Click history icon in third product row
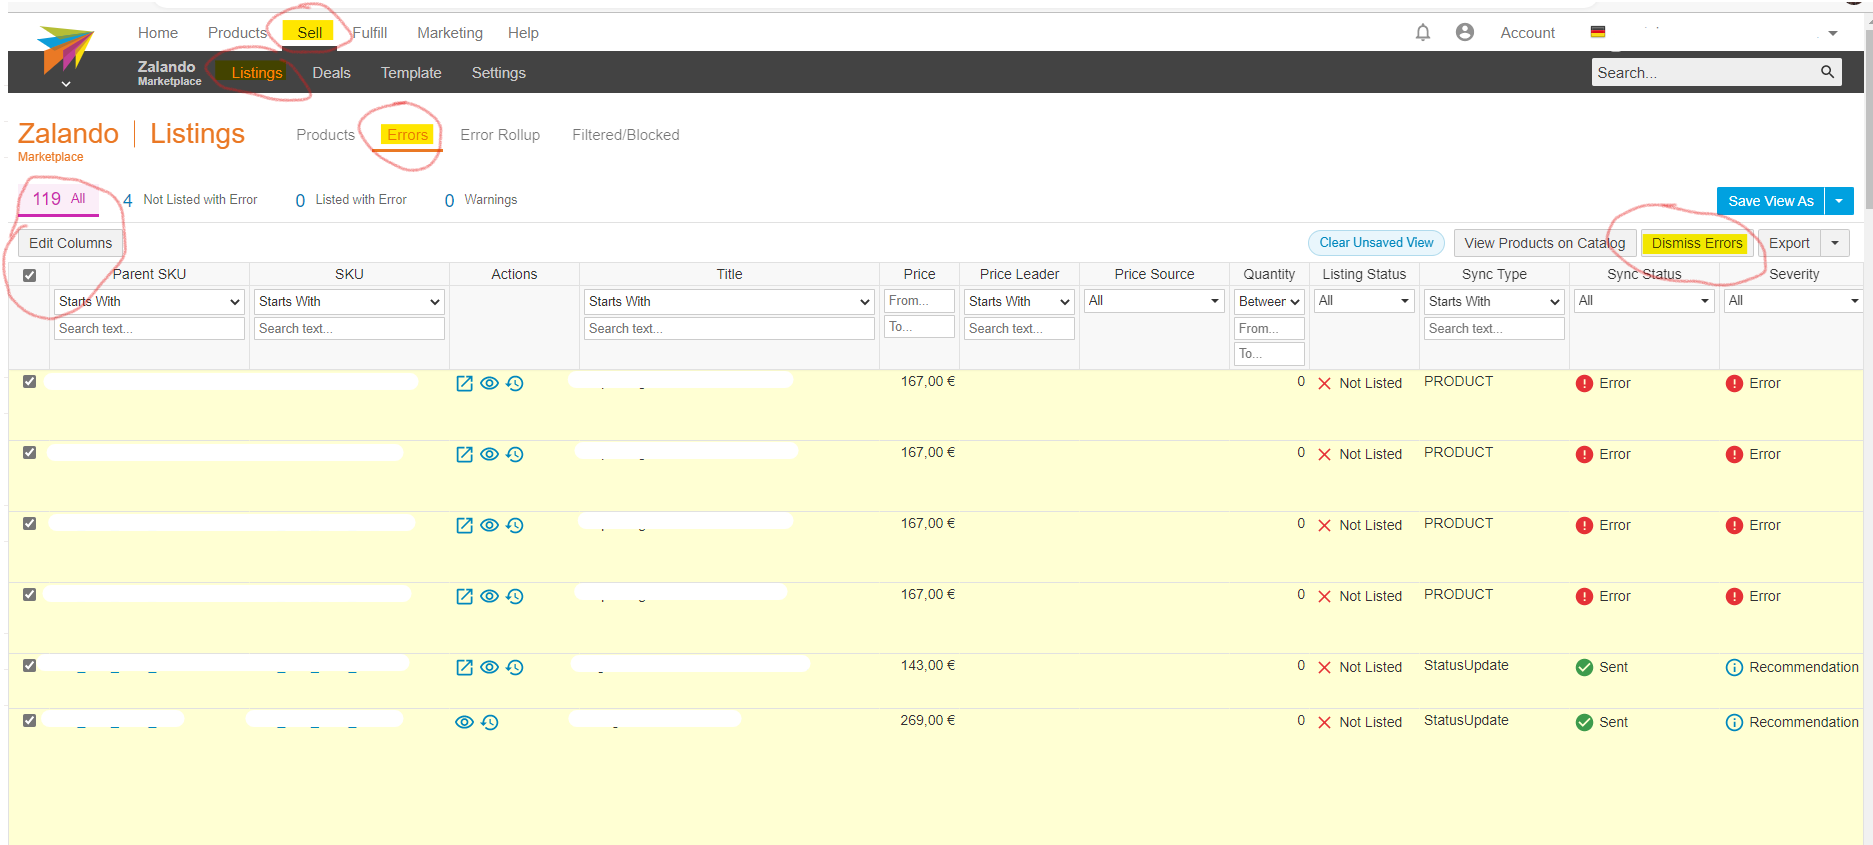1873x845 pixels. pos(515,525)
